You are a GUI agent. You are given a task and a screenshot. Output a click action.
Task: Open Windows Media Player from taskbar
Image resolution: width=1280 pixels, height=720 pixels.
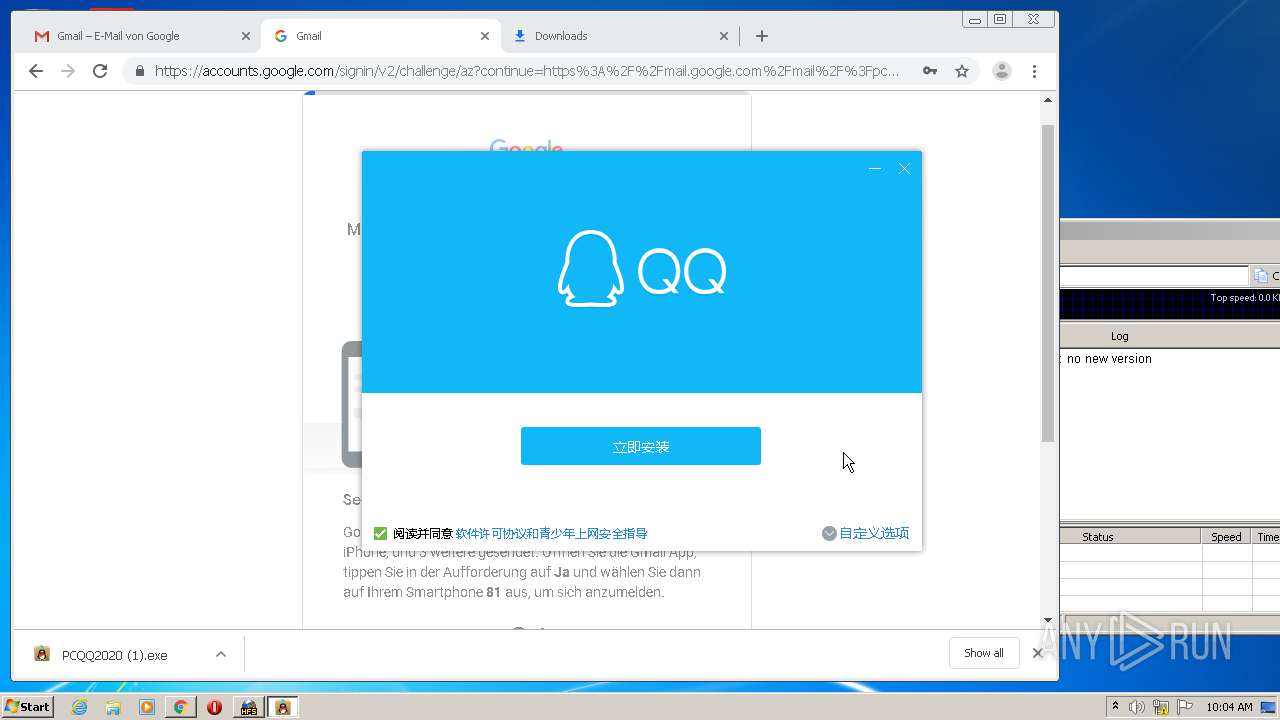(147, 707)
